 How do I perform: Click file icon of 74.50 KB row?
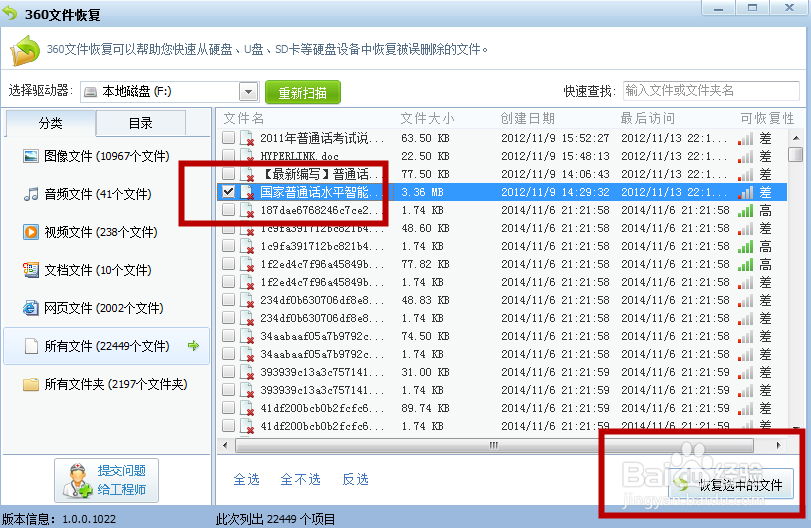pyautogui.click(x=248, y=336)
